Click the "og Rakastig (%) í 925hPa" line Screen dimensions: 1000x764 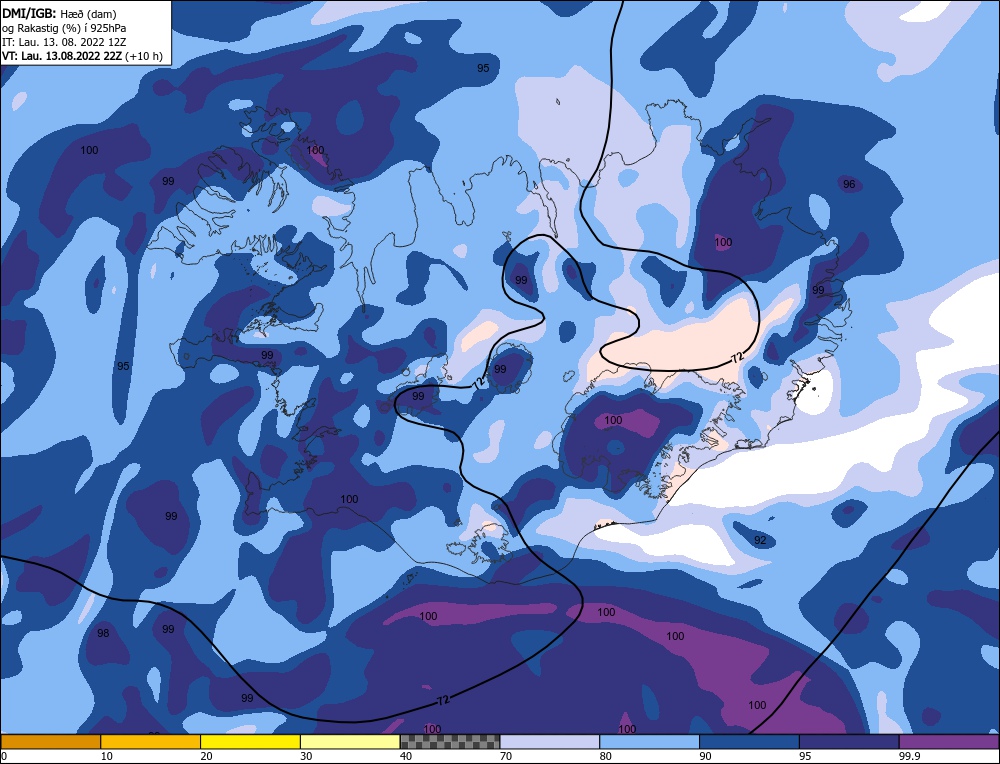click(64, 28)
